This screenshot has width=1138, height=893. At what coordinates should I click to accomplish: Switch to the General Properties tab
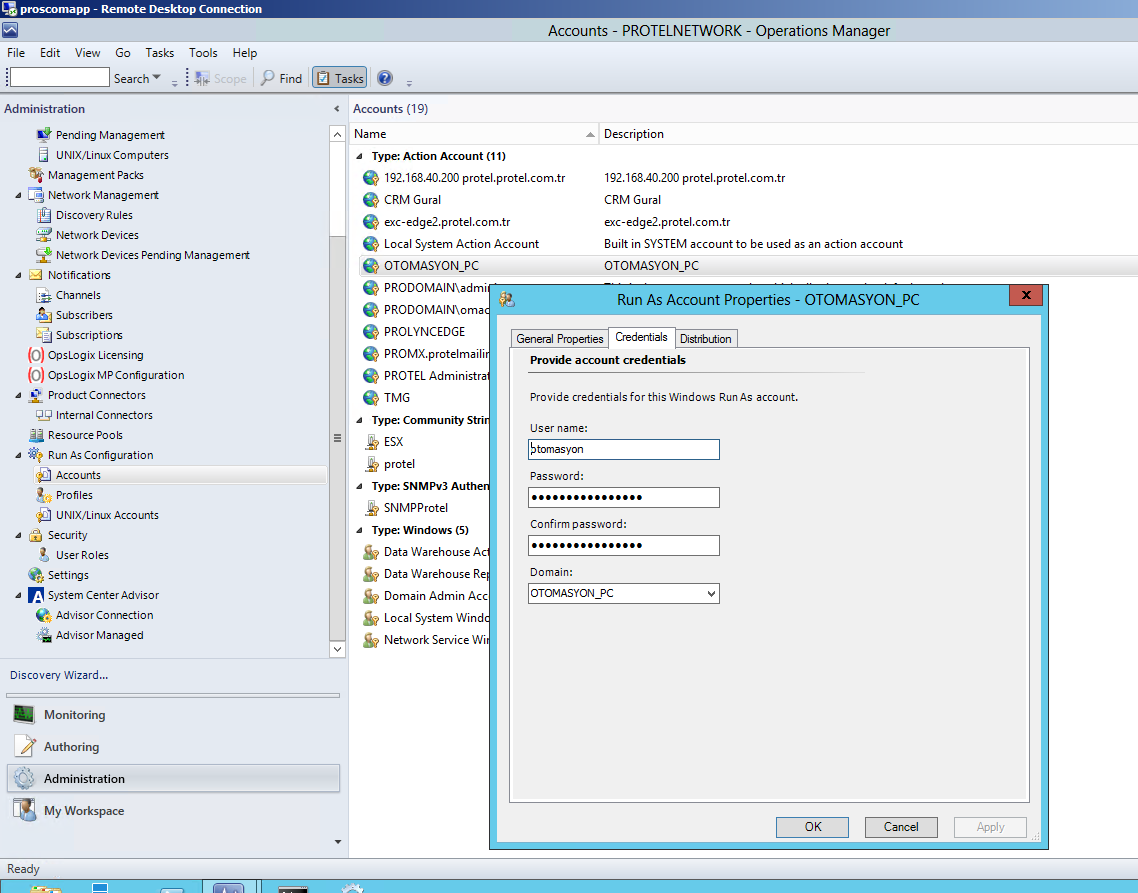[559, 339]
